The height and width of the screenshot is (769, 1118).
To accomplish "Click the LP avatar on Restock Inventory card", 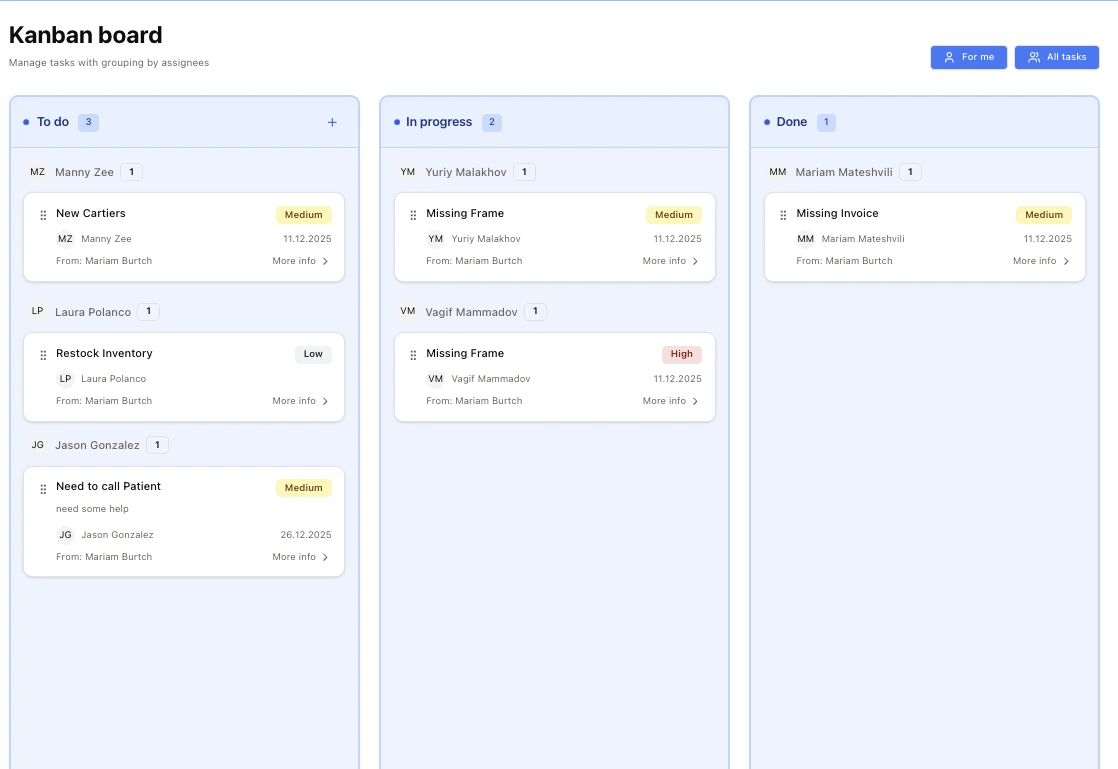I will 65,379.
